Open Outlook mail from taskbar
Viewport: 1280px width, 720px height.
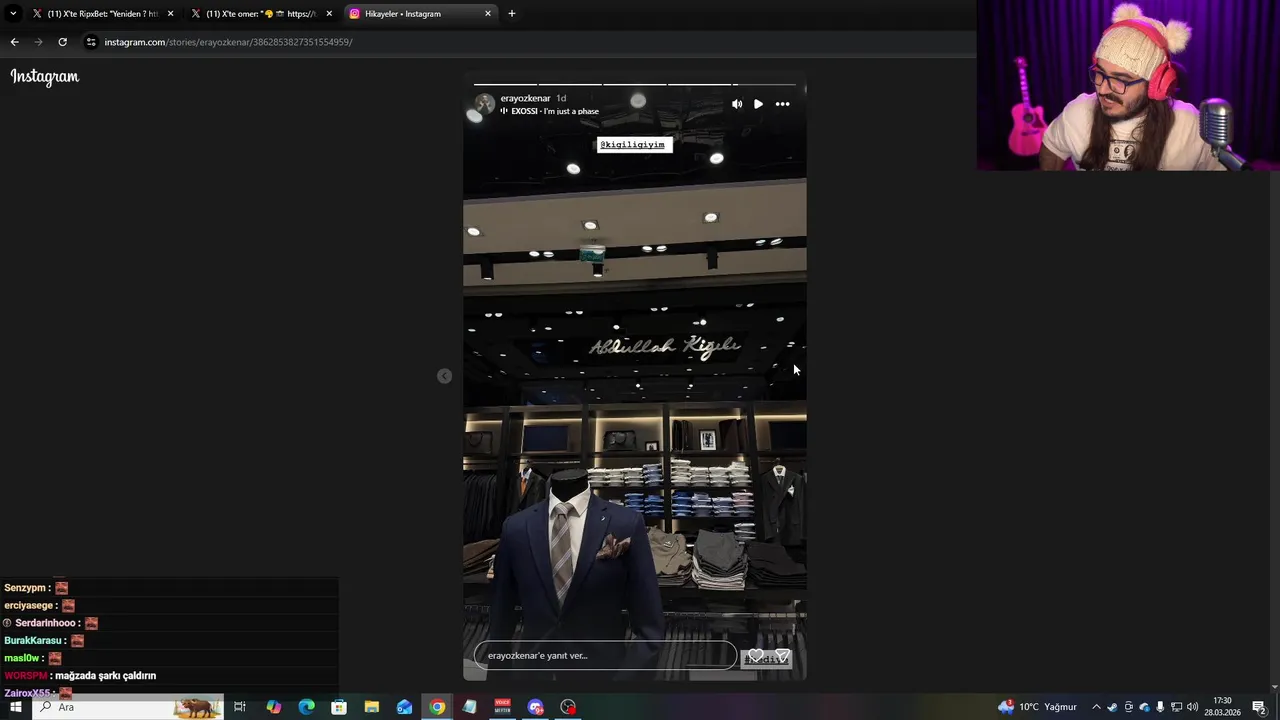point(404,707)
